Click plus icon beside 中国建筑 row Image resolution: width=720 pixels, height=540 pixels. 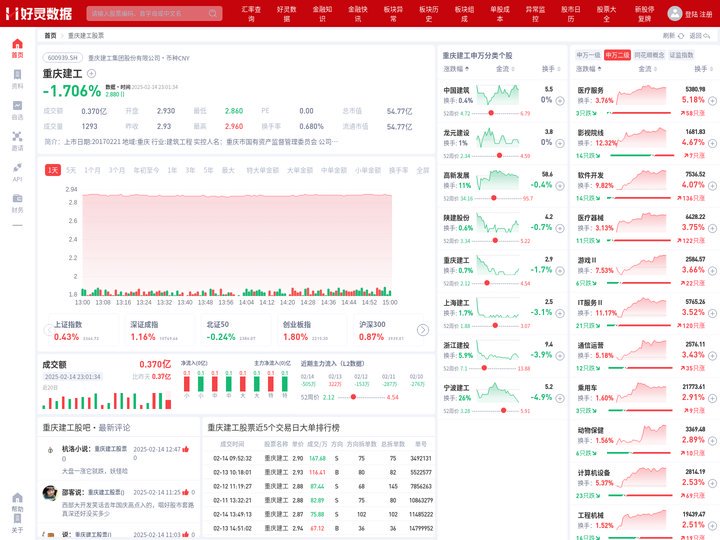(560, 101)
